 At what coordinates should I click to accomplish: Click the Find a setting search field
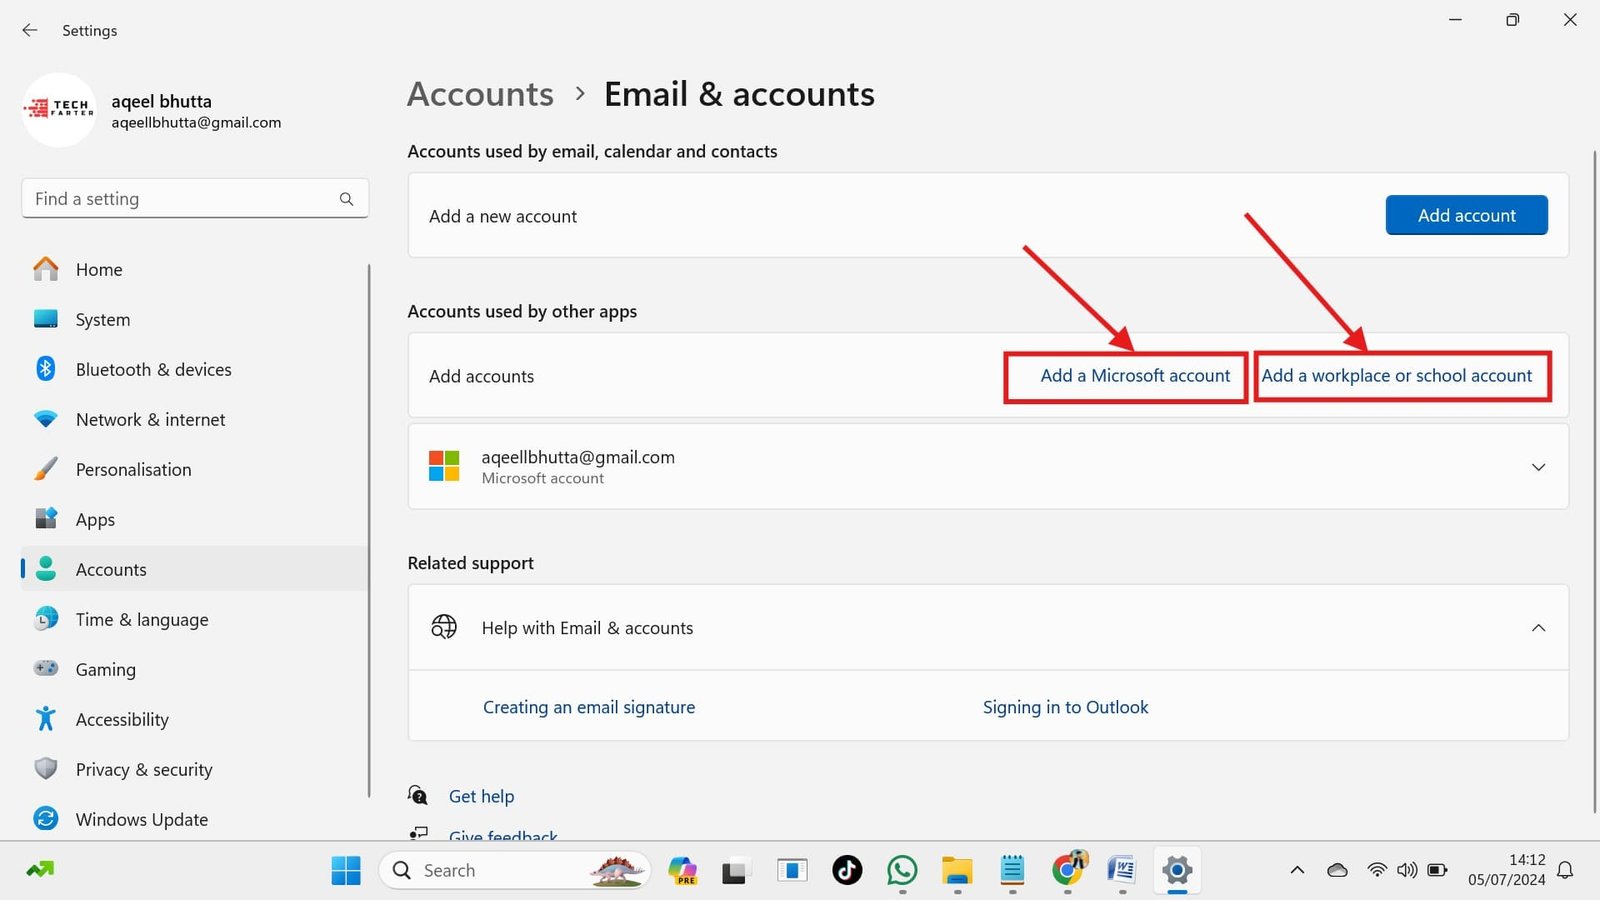[x=180, y=199]
